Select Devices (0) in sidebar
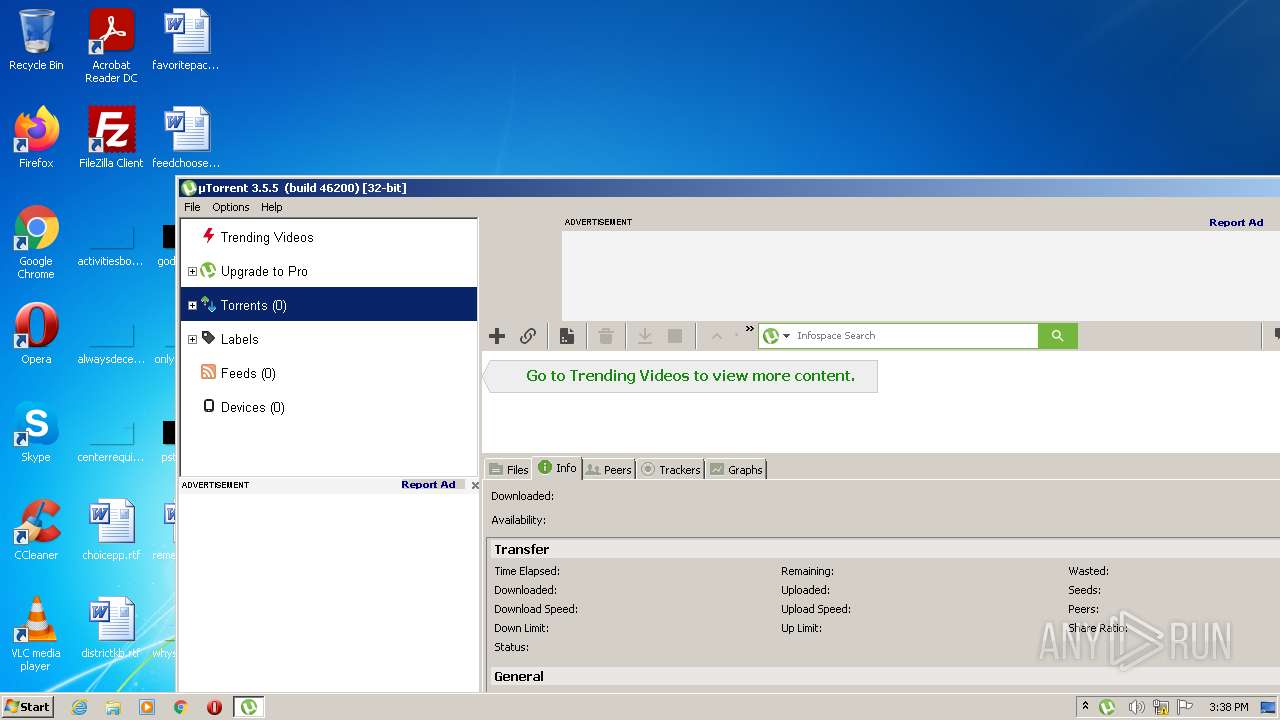1280x720 pixels. pyautogui.click(x=252, y=407)
